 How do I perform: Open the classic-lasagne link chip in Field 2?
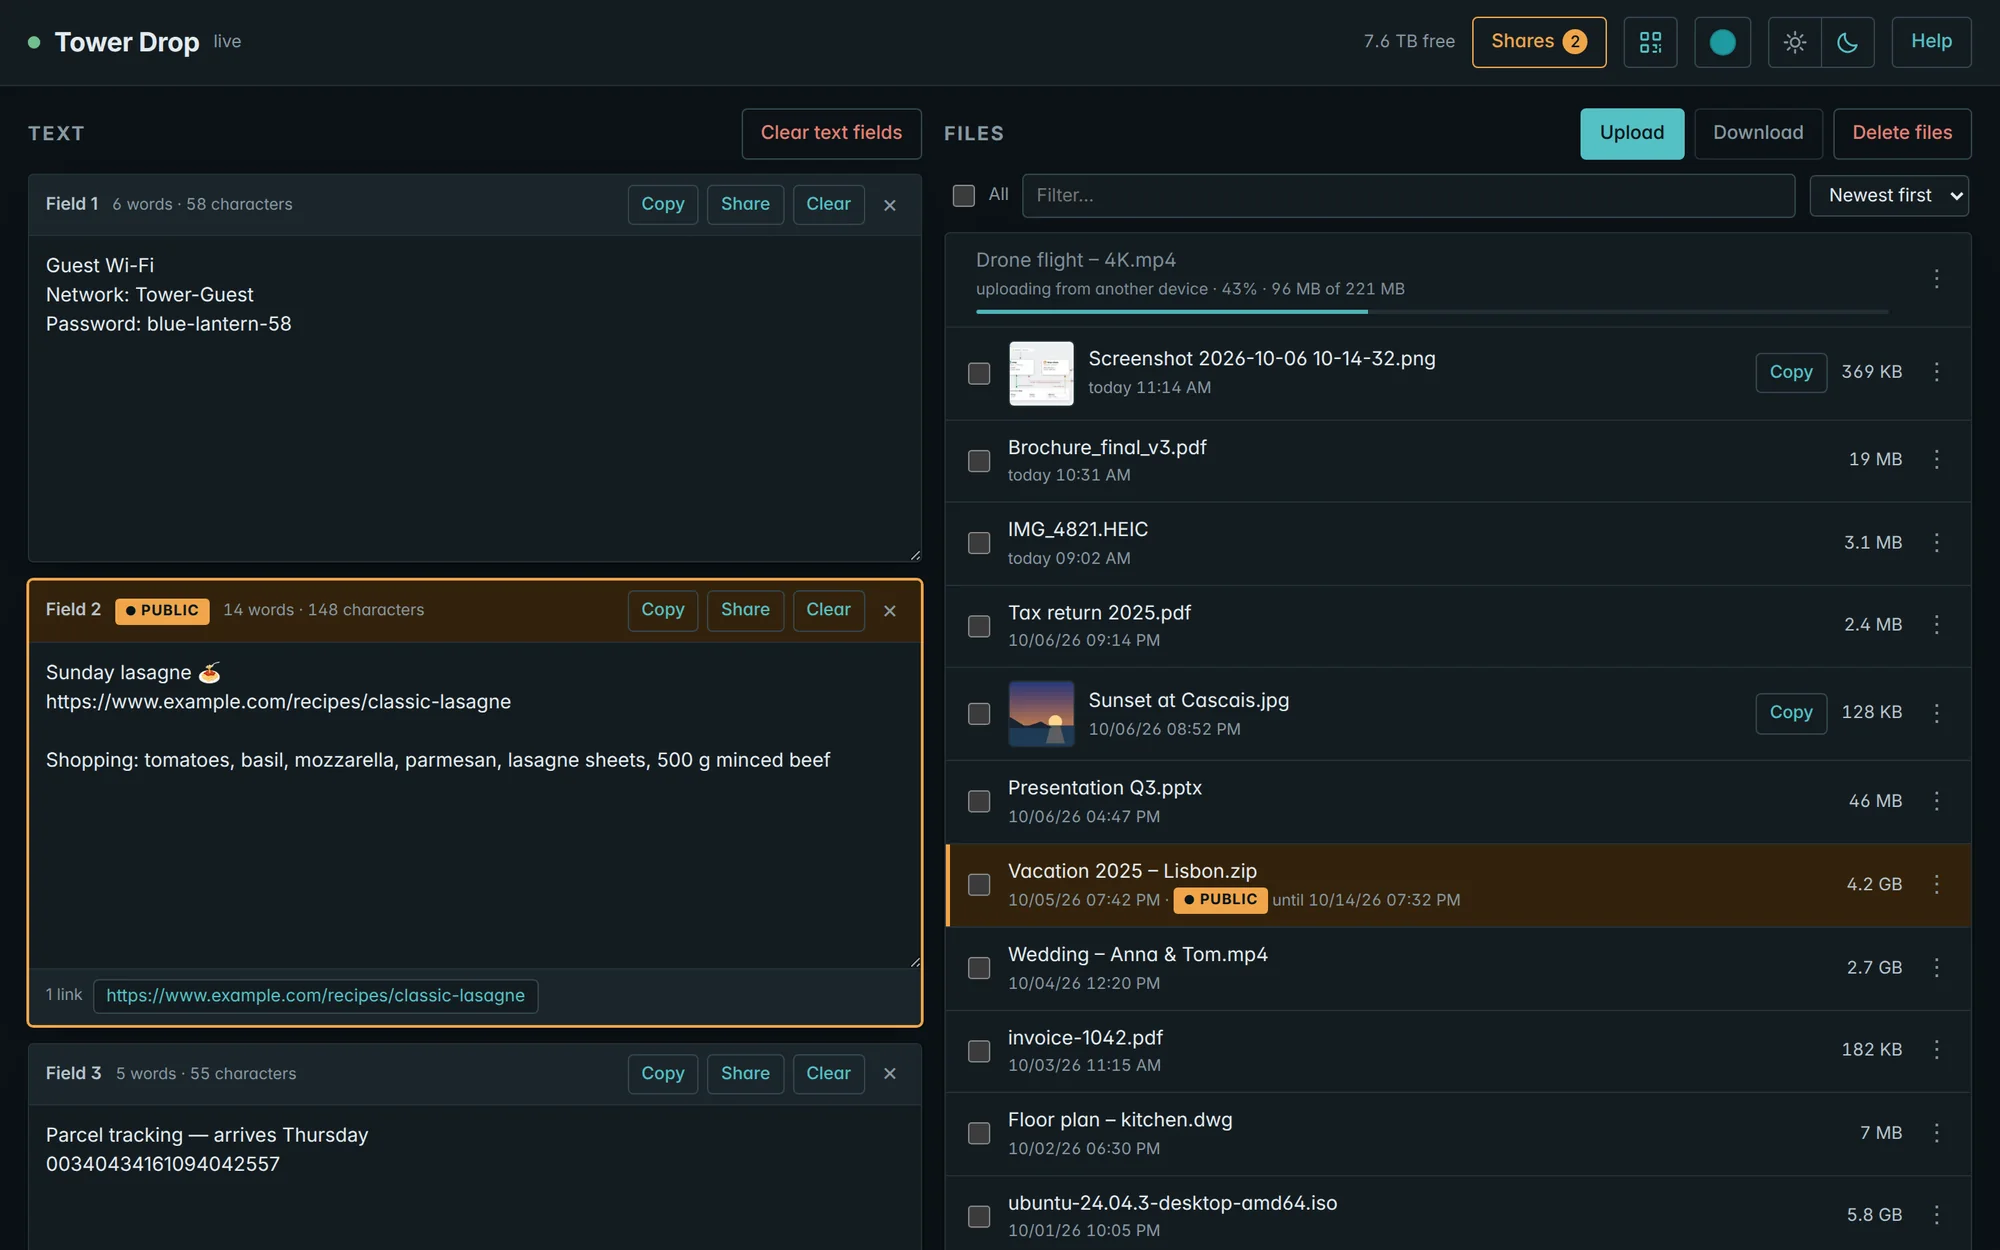315,996
